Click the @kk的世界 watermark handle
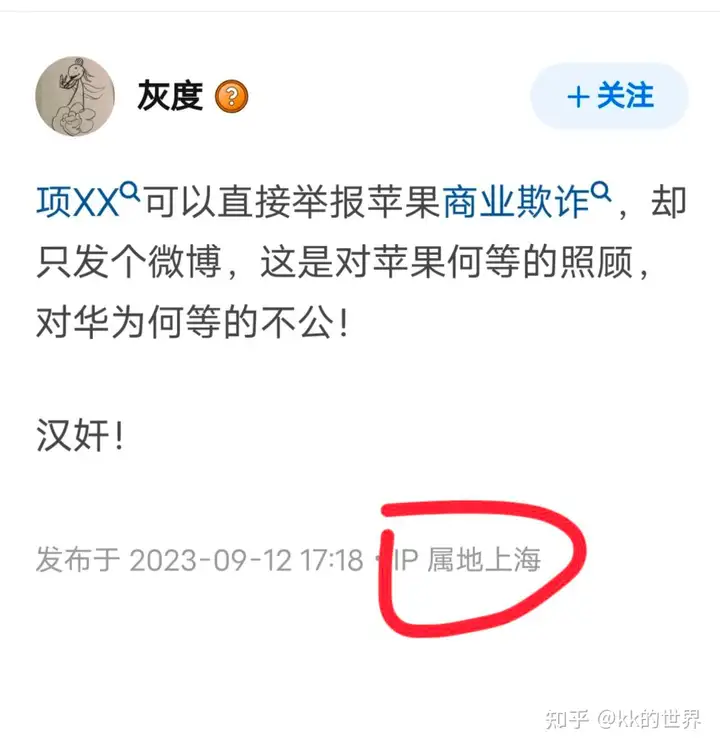720x749 pixels. click(x=650, y=719)
